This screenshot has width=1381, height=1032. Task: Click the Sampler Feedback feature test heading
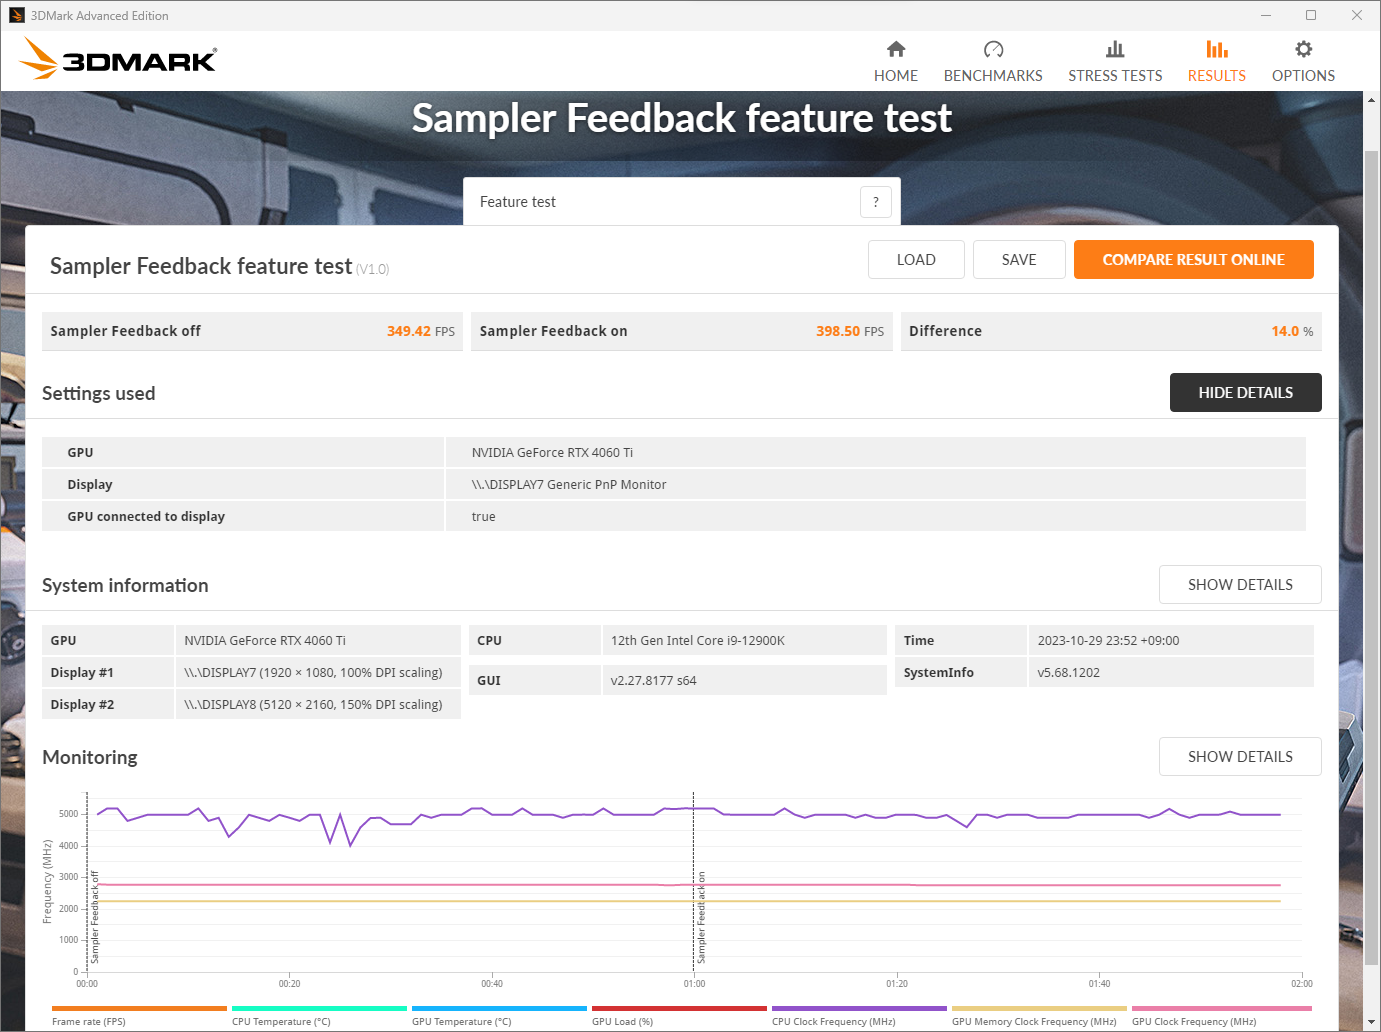201,266
